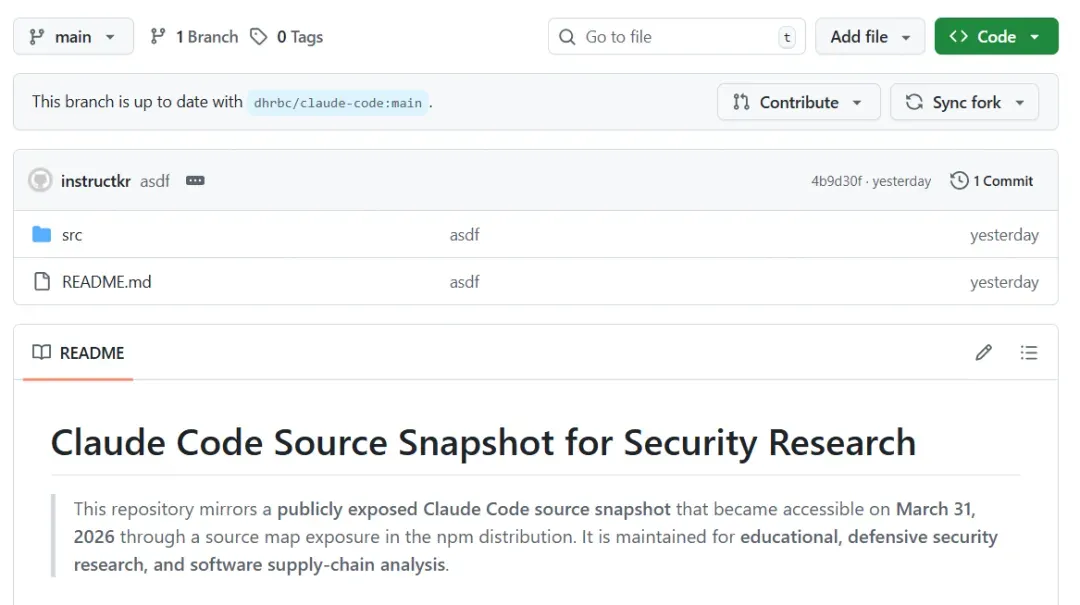Viewport: 1080px width, 605px height.
Task: Select the README tab
Action: 78,353
